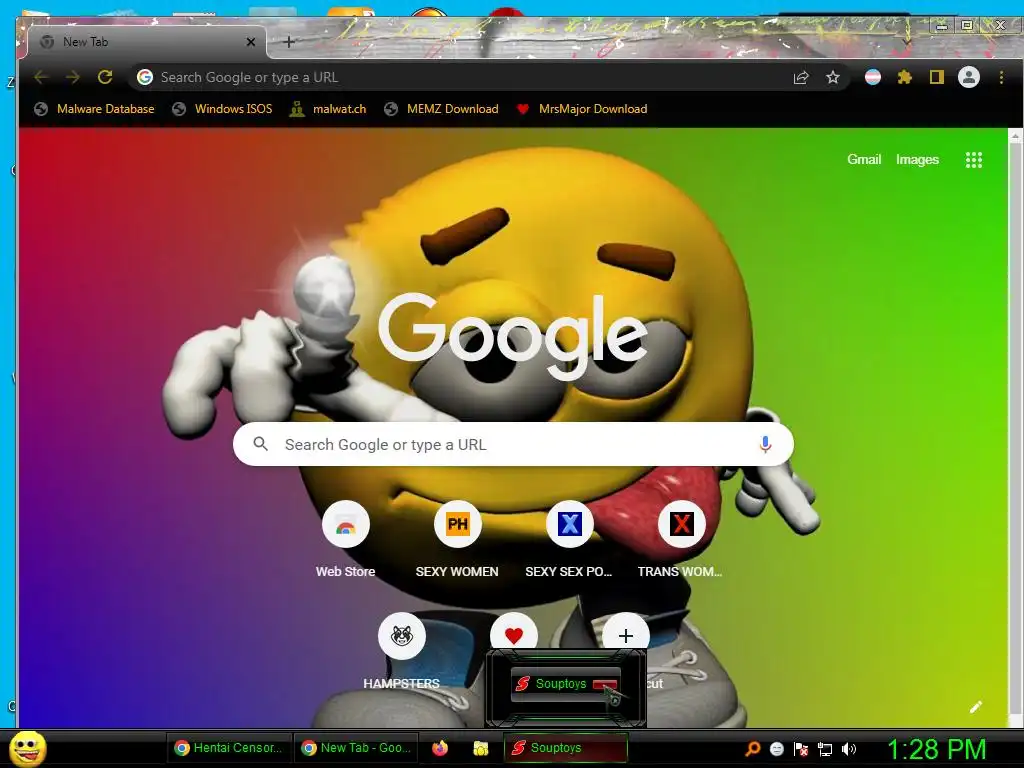
Task: Click the 1:28 PM clock
Action: (936, 749)
